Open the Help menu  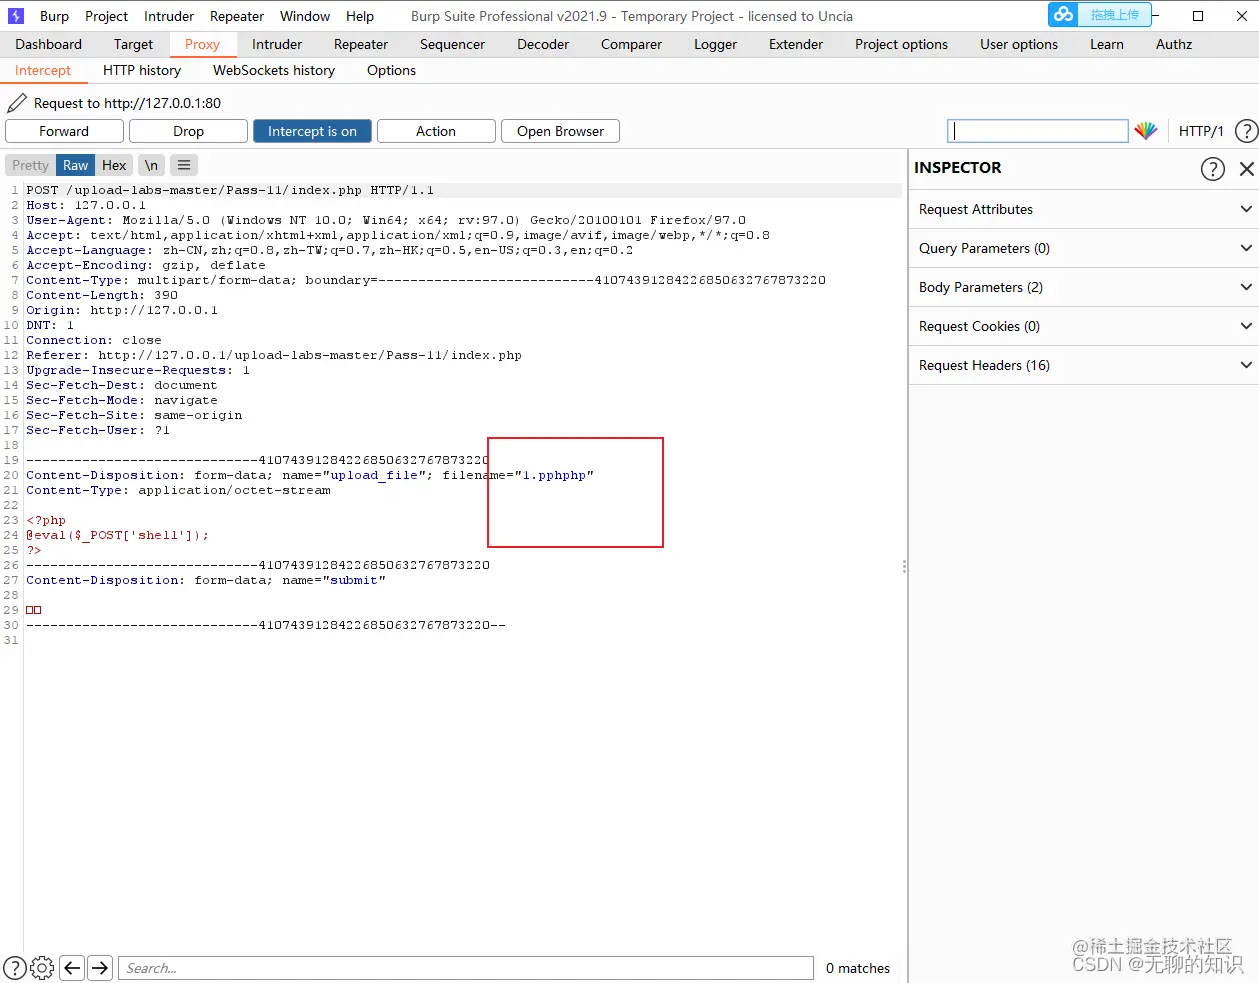point(360,16)
